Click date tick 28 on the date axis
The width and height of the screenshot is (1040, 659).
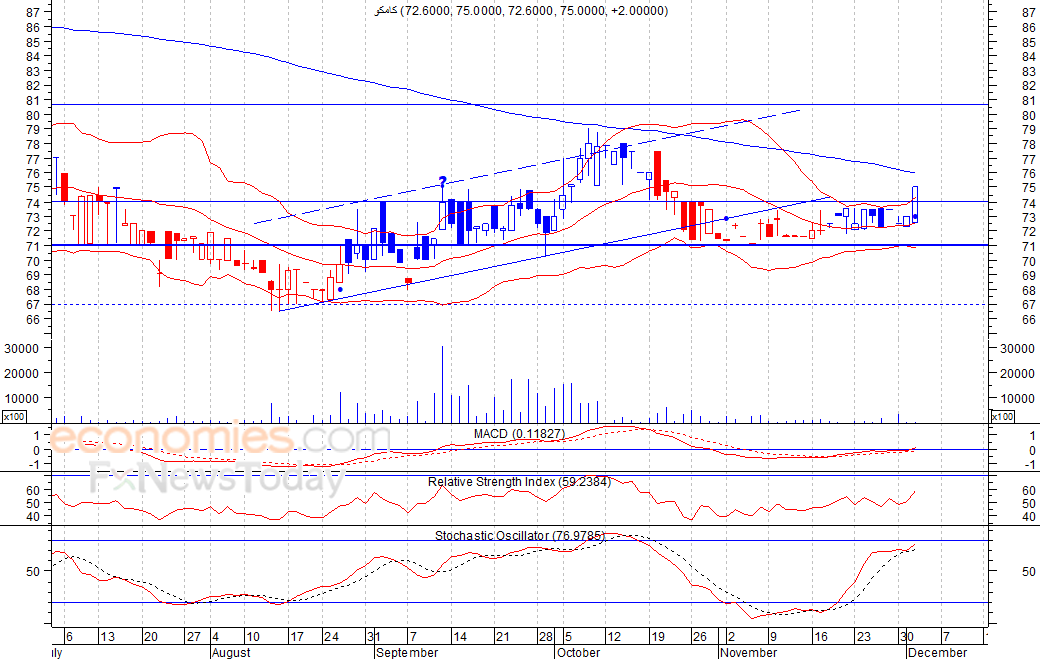pyautogui.click(x=545, y=636)
